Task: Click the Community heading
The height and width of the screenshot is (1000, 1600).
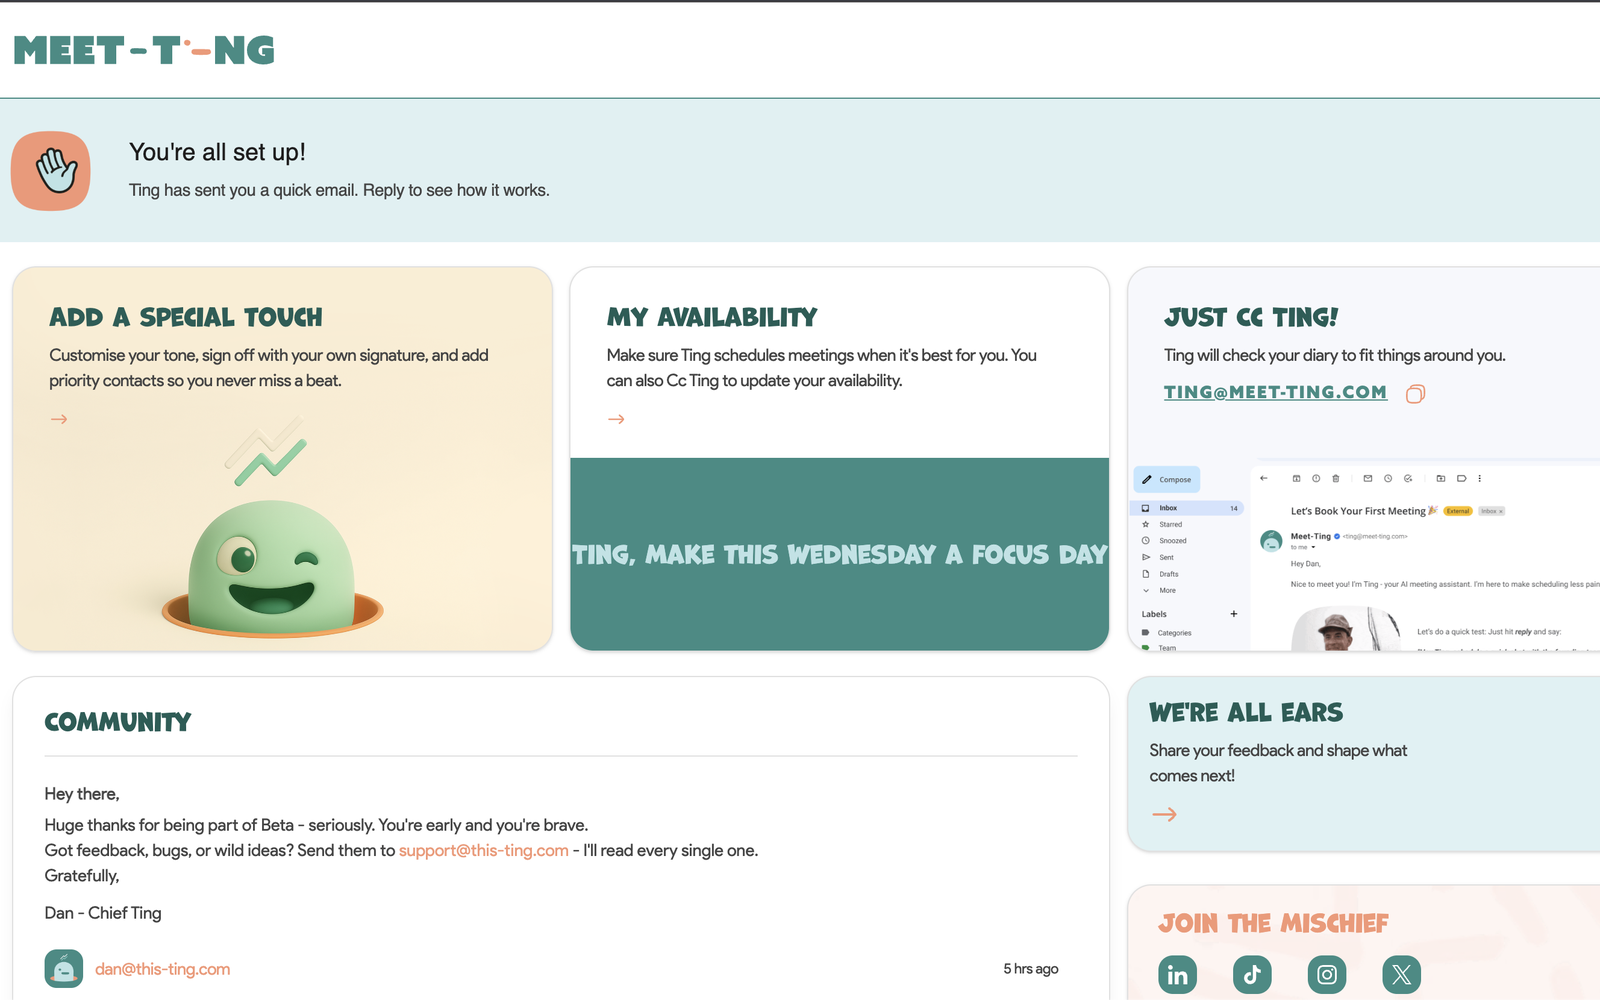Action: [118, 722]
